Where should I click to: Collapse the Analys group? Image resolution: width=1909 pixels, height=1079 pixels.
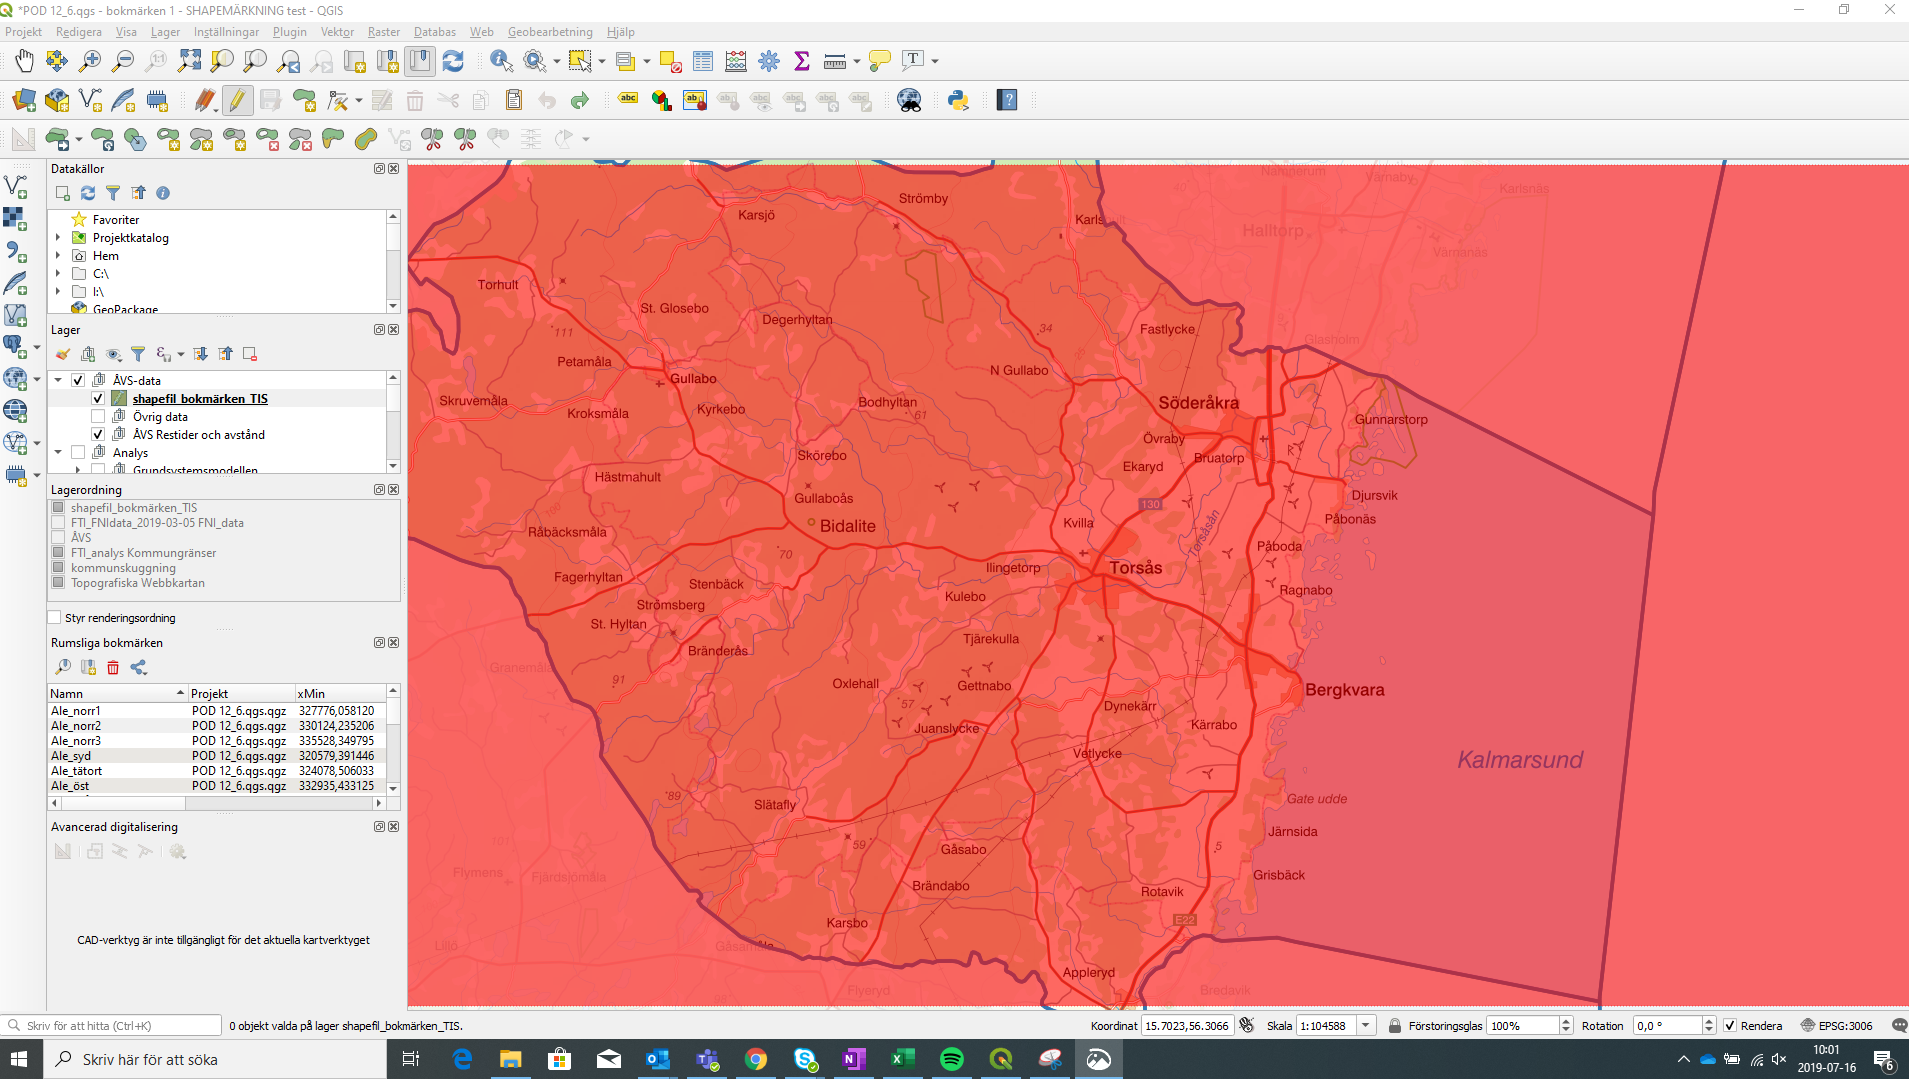click(x=58, y=452)
